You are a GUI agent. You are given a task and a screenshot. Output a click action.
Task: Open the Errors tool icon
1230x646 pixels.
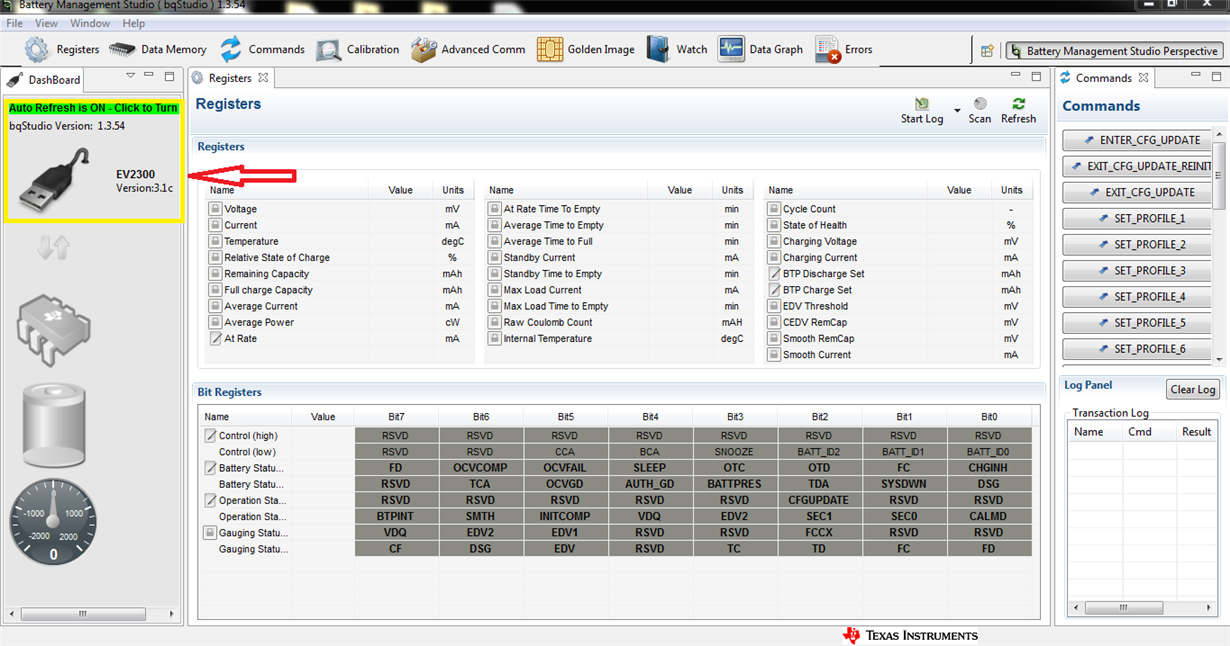point(827,50)
